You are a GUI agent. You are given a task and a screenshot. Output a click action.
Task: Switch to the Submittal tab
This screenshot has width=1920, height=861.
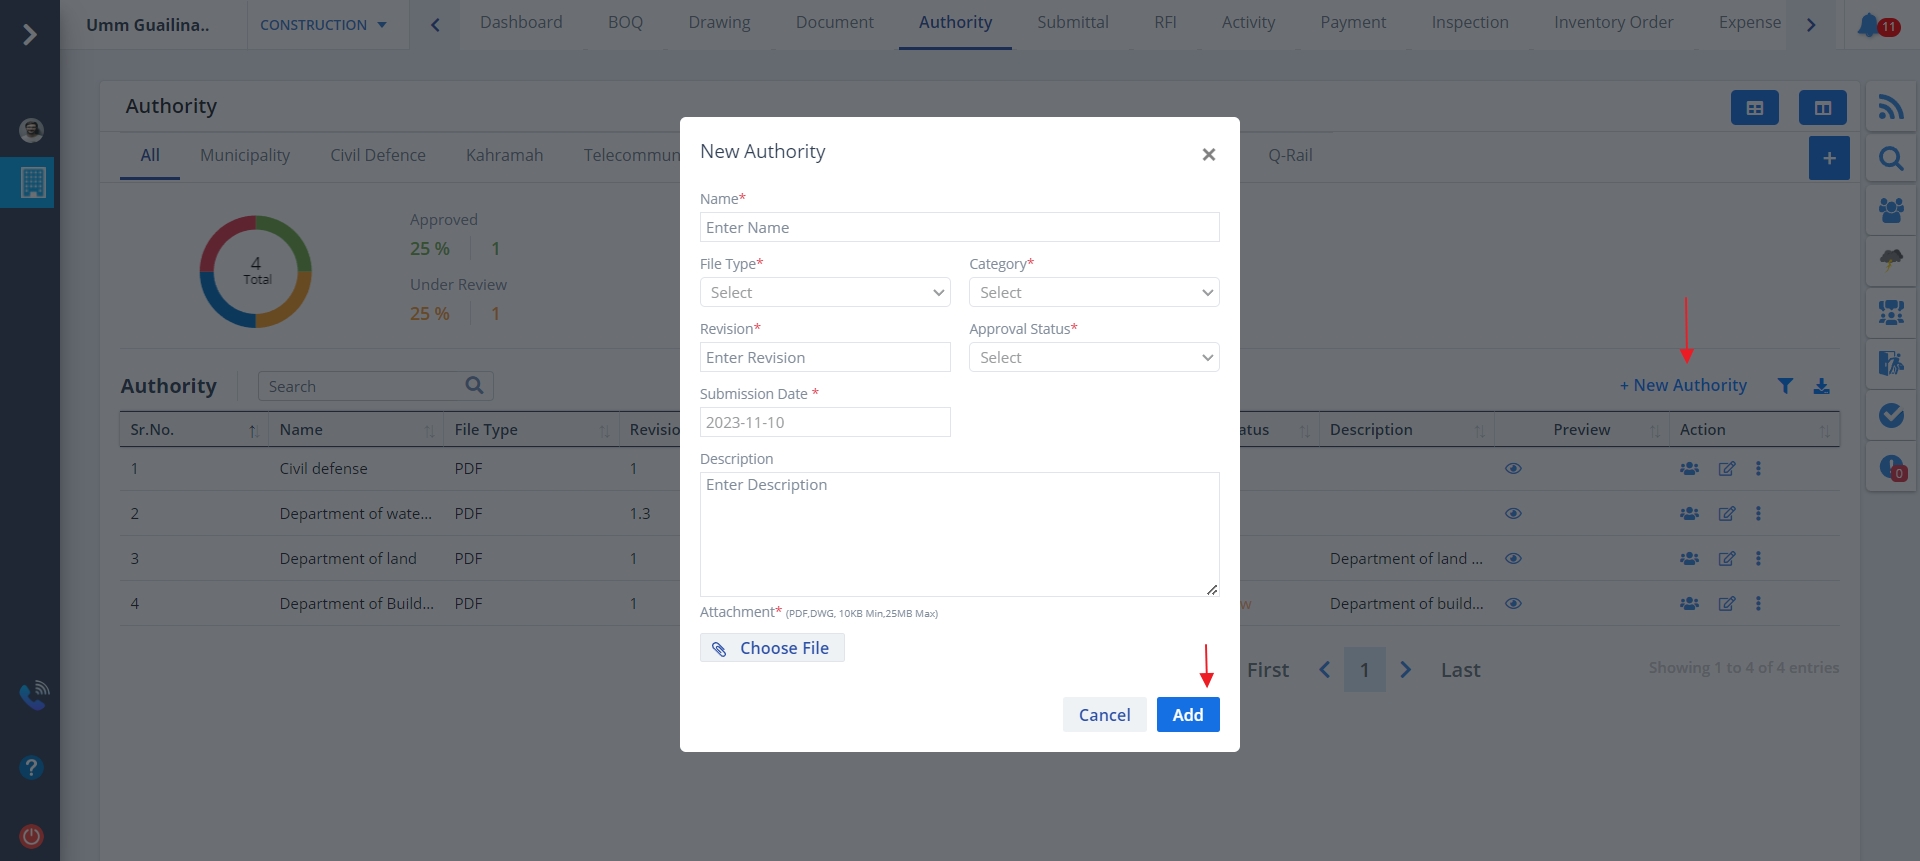click(1072, 23)
